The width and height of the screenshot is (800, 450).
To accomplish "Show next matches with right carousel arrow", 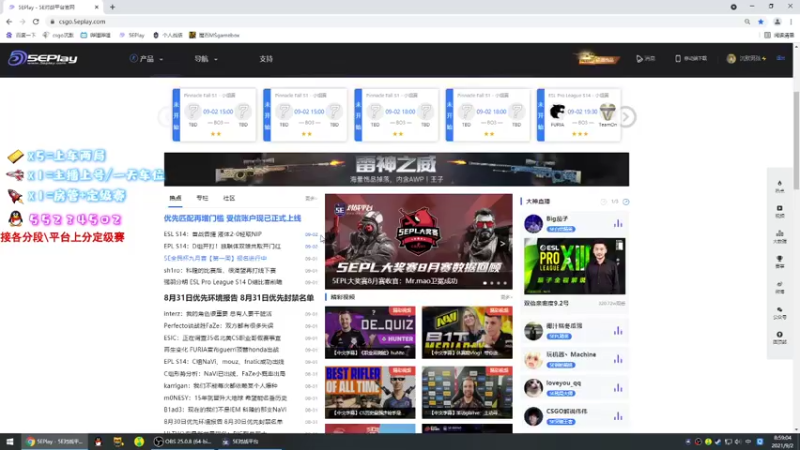I will (627, 117).
